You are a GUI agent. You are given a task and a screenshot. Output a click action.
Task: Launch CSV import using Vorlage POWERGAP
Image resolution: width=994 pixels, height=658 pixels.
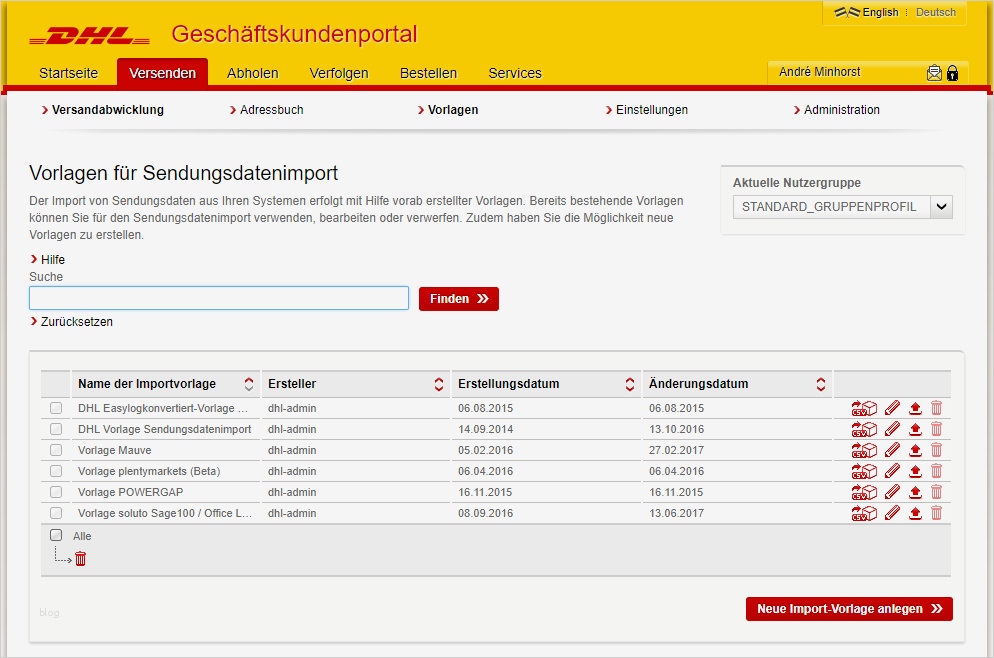(864, 492)
